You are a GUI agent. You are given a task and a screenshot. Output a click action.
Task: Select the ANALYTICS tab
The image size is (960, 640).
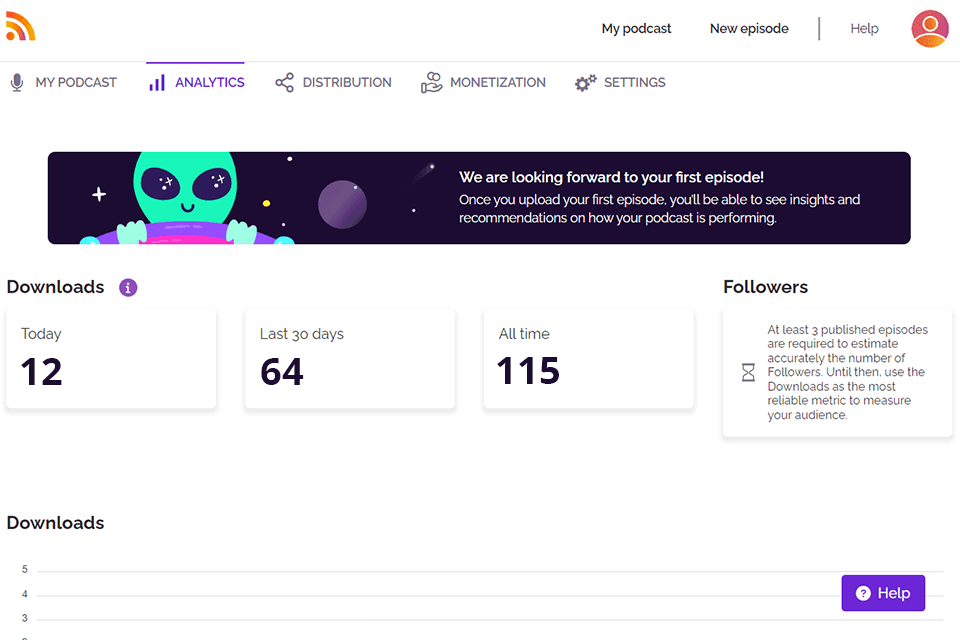pos(197,83)
